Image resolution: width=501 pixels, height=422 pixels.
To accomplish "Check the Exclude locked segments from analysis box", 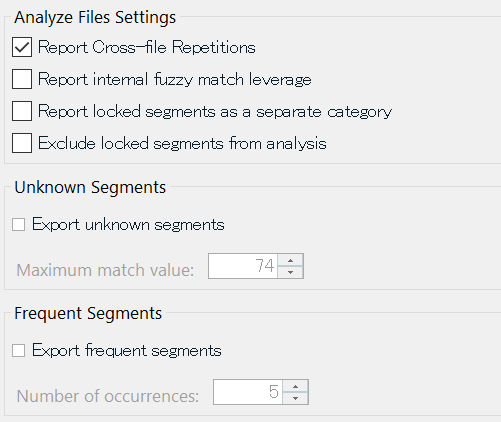I will coord(22,143).
